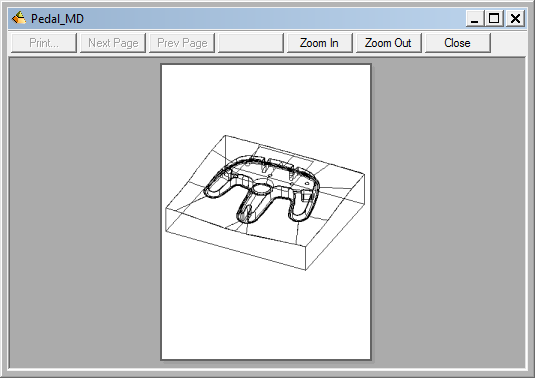Go to Next Page in the preview
Image resolution: width=535 pixels, height=378 pixels.
click(113, 43)
